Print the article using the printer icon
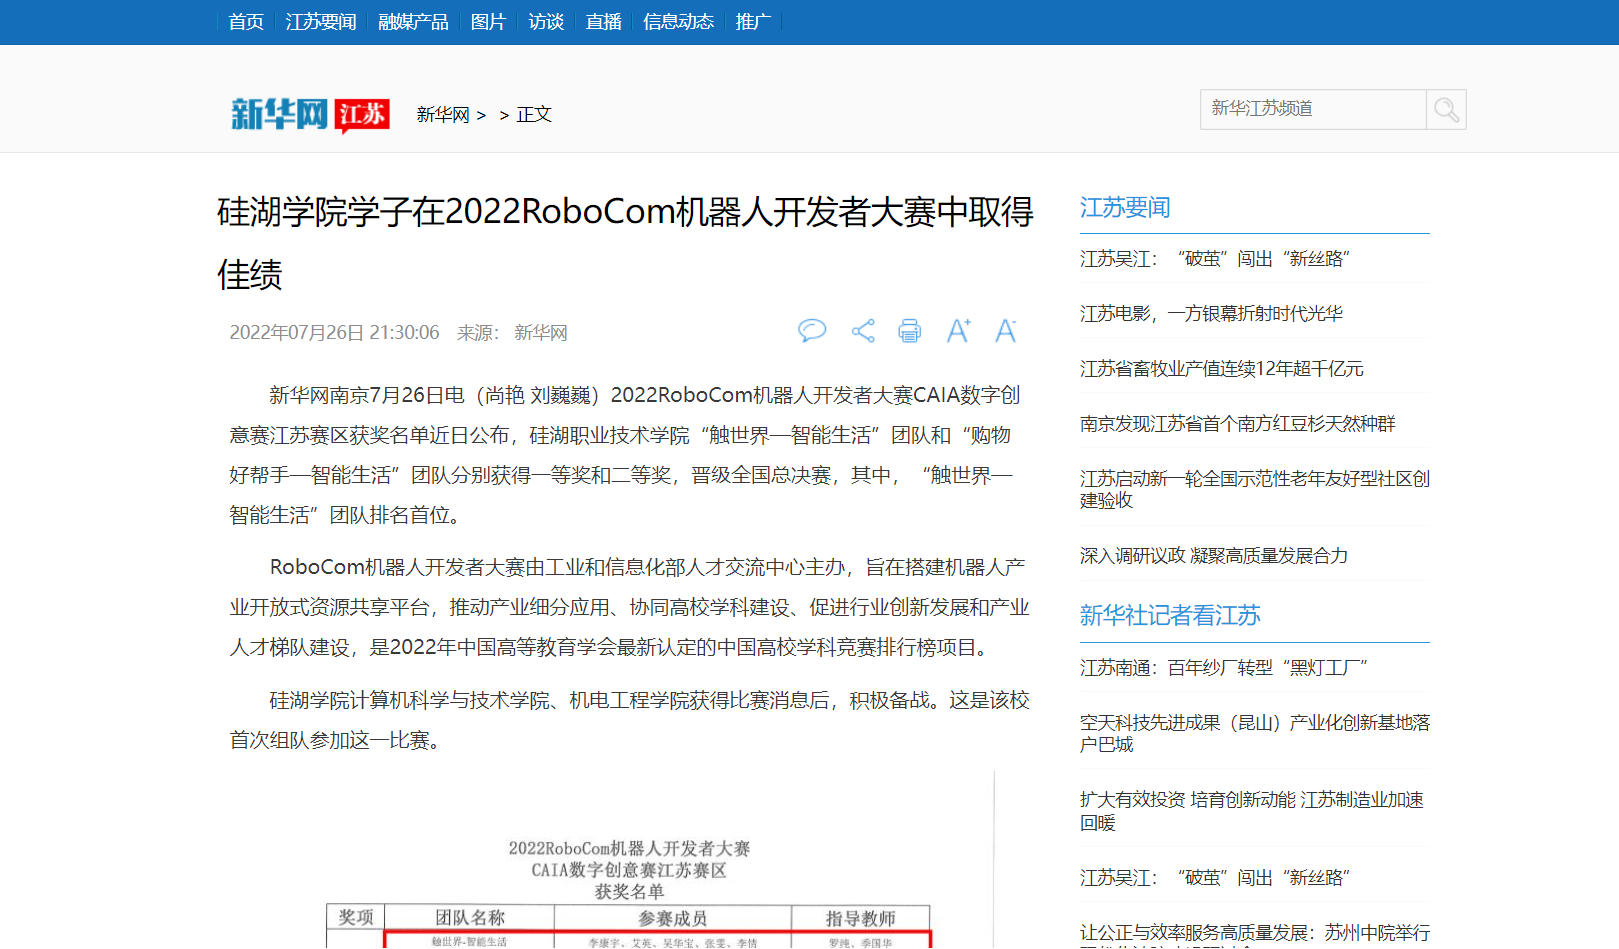 point(909,331)
